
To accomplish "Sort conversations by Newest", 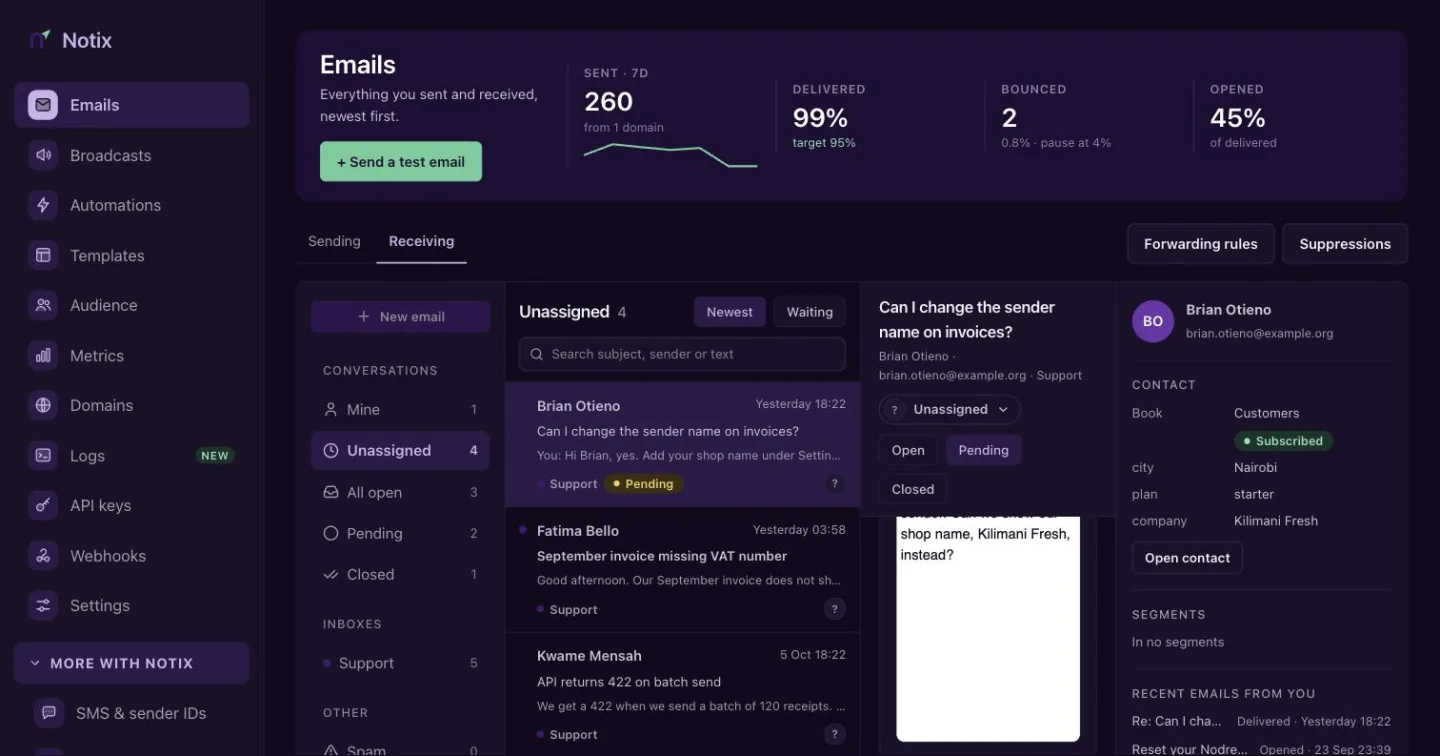I will [730, 312].
